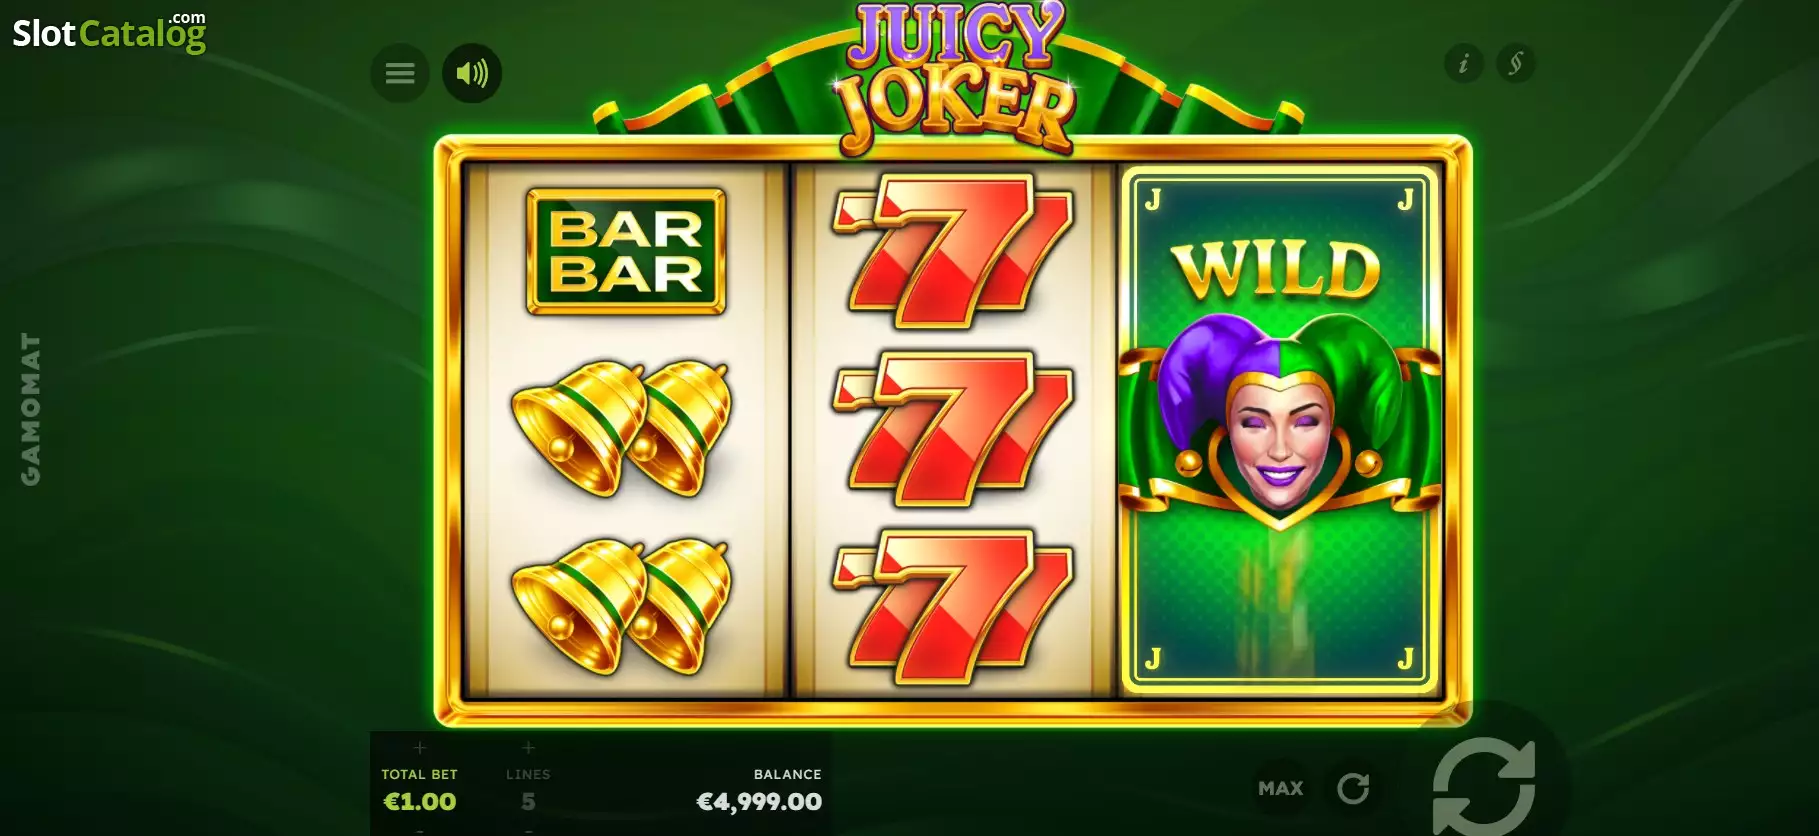This screenshot has width=1819, height=836.
Task: Mute the game sound
Action: coord(472,73)
